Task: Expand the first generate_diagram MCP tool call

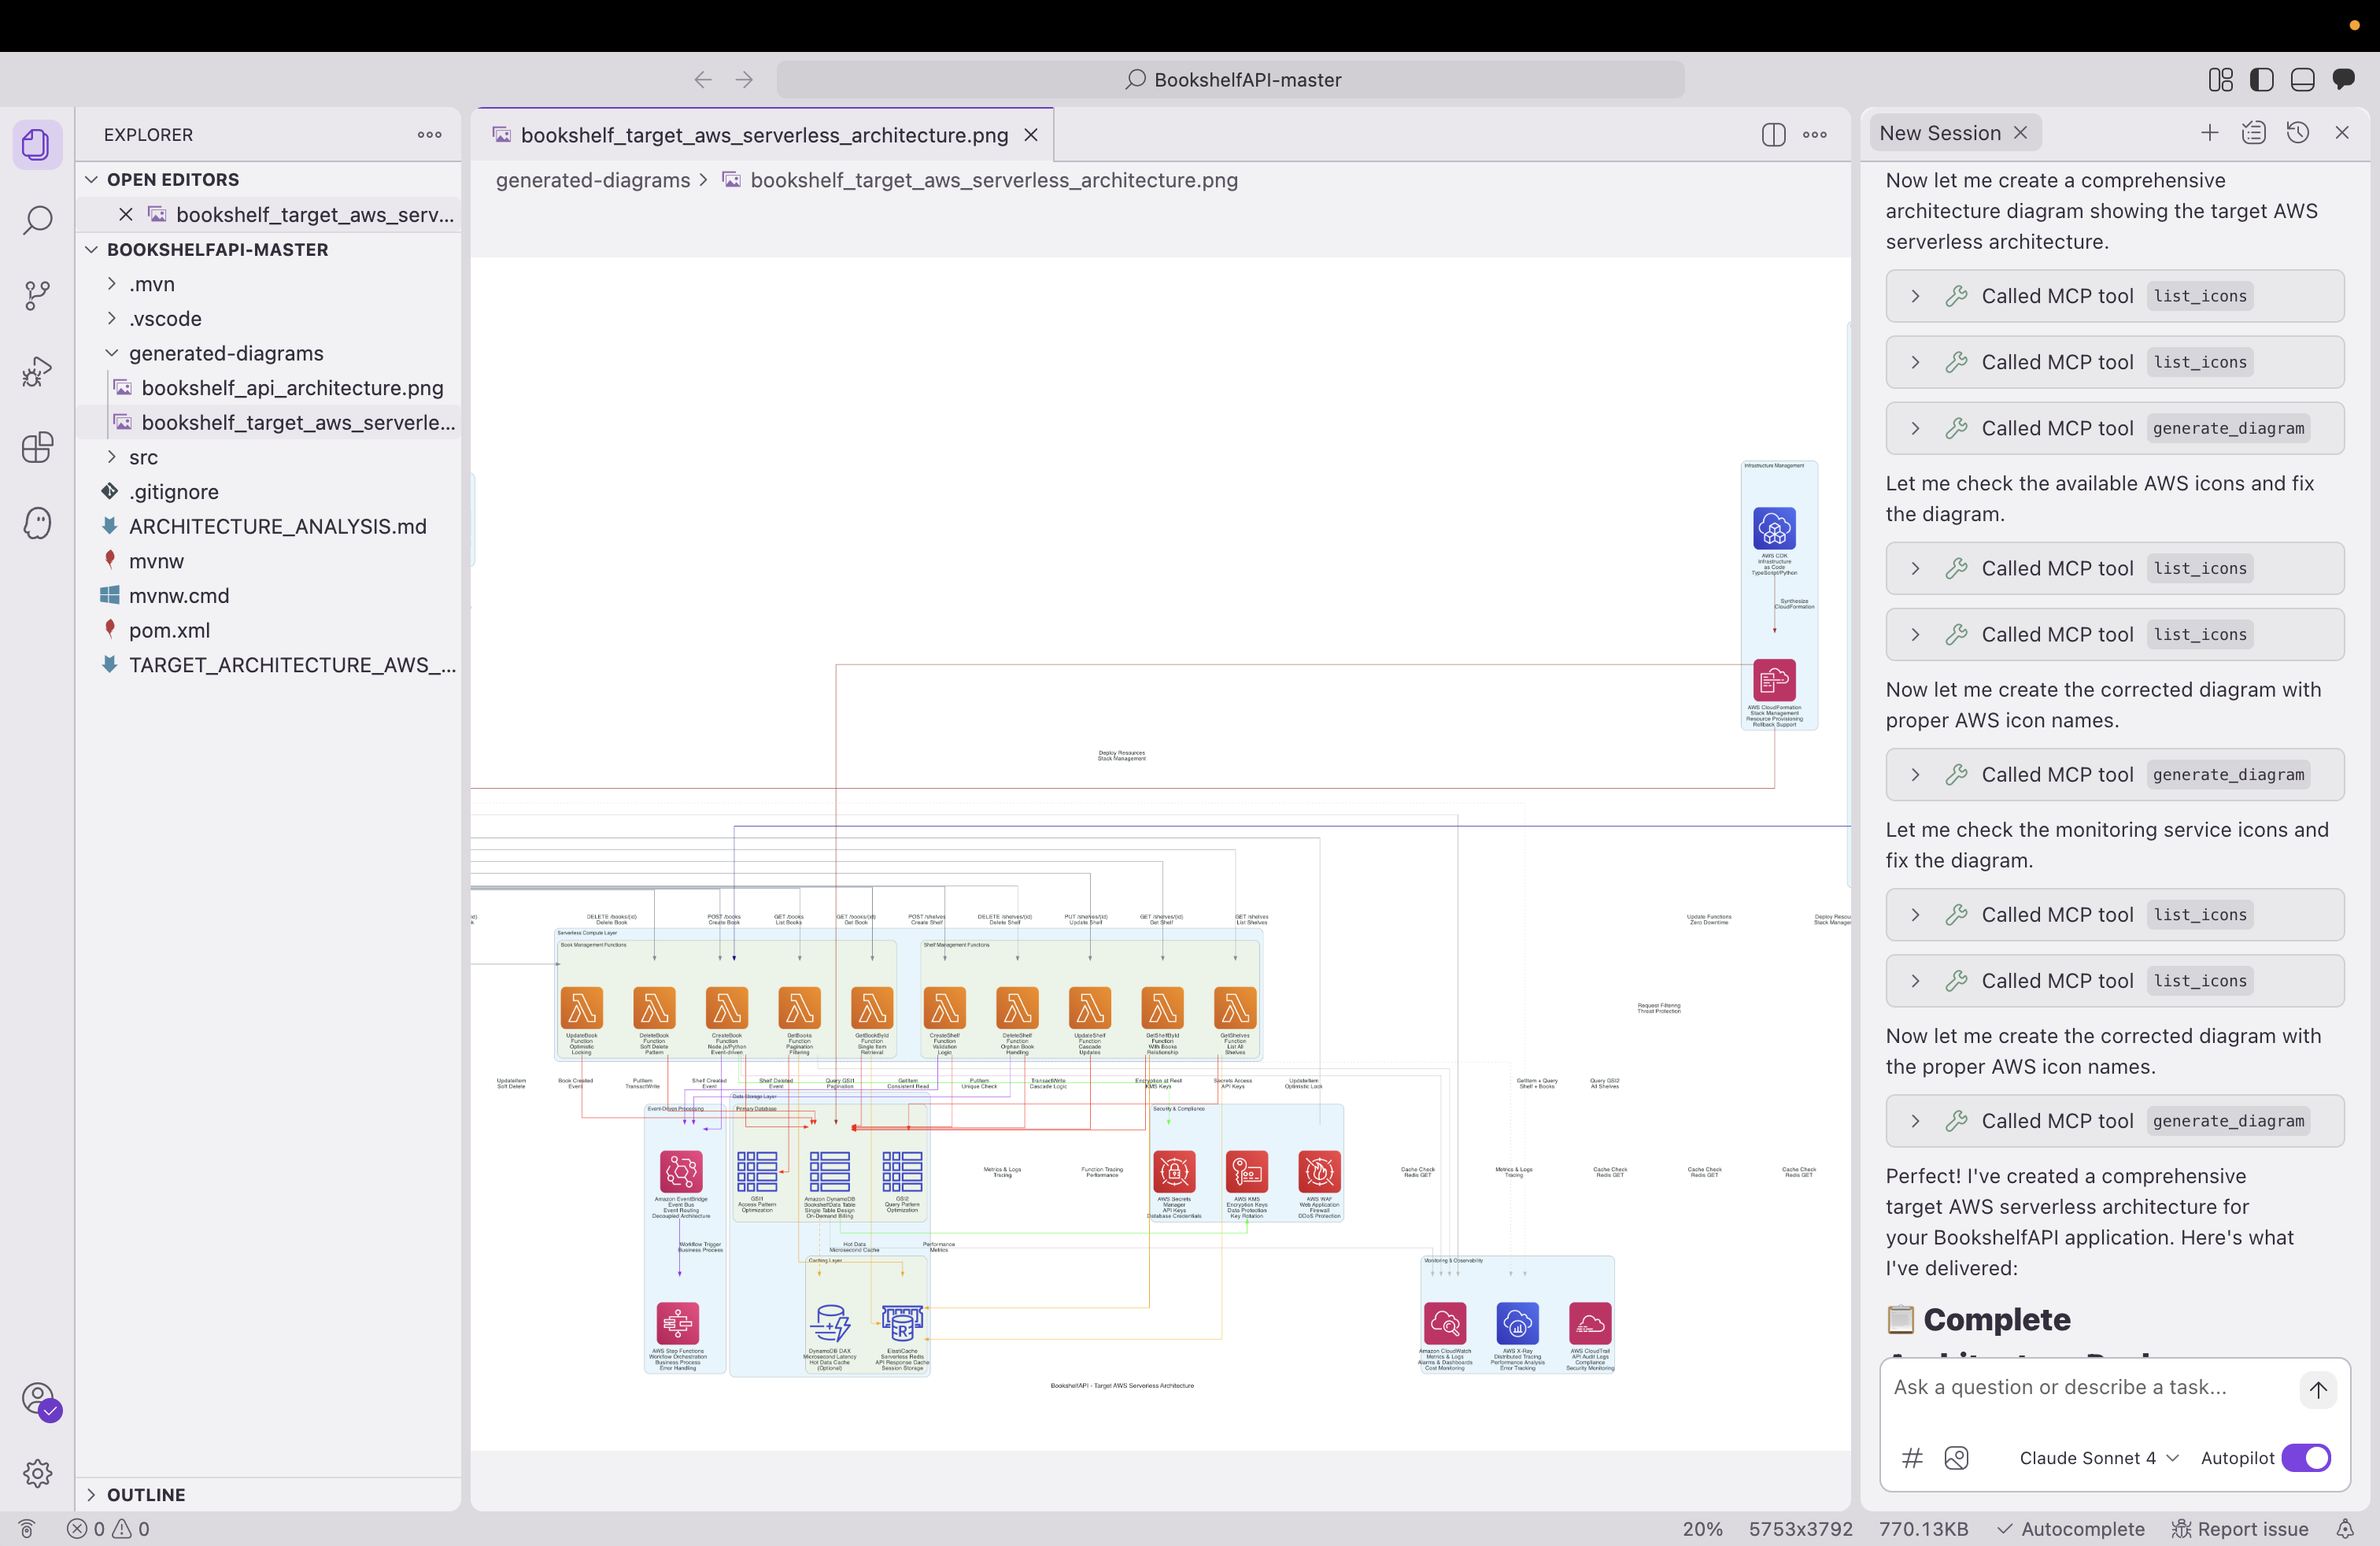Action: click(1914, 428)
